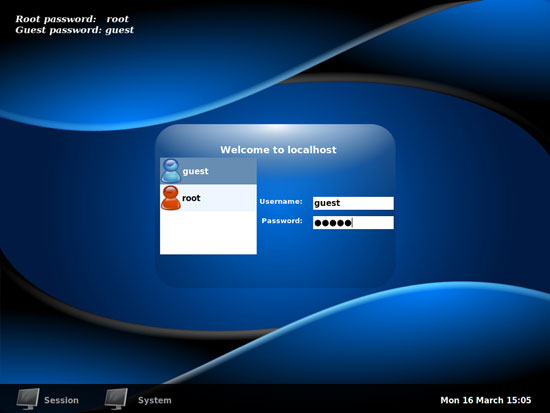Click the Username label
Viewport: 550px width, 413px height.
[281, 201]
